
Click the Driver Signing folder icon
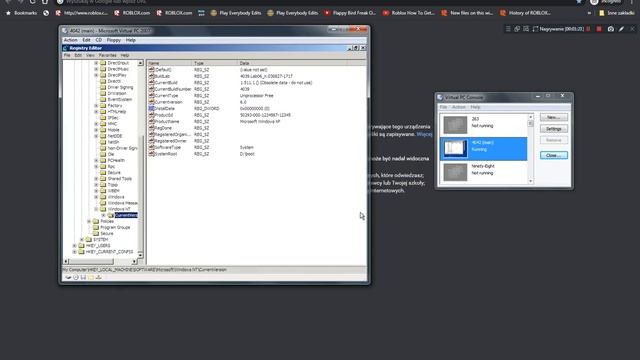point(103,87)
